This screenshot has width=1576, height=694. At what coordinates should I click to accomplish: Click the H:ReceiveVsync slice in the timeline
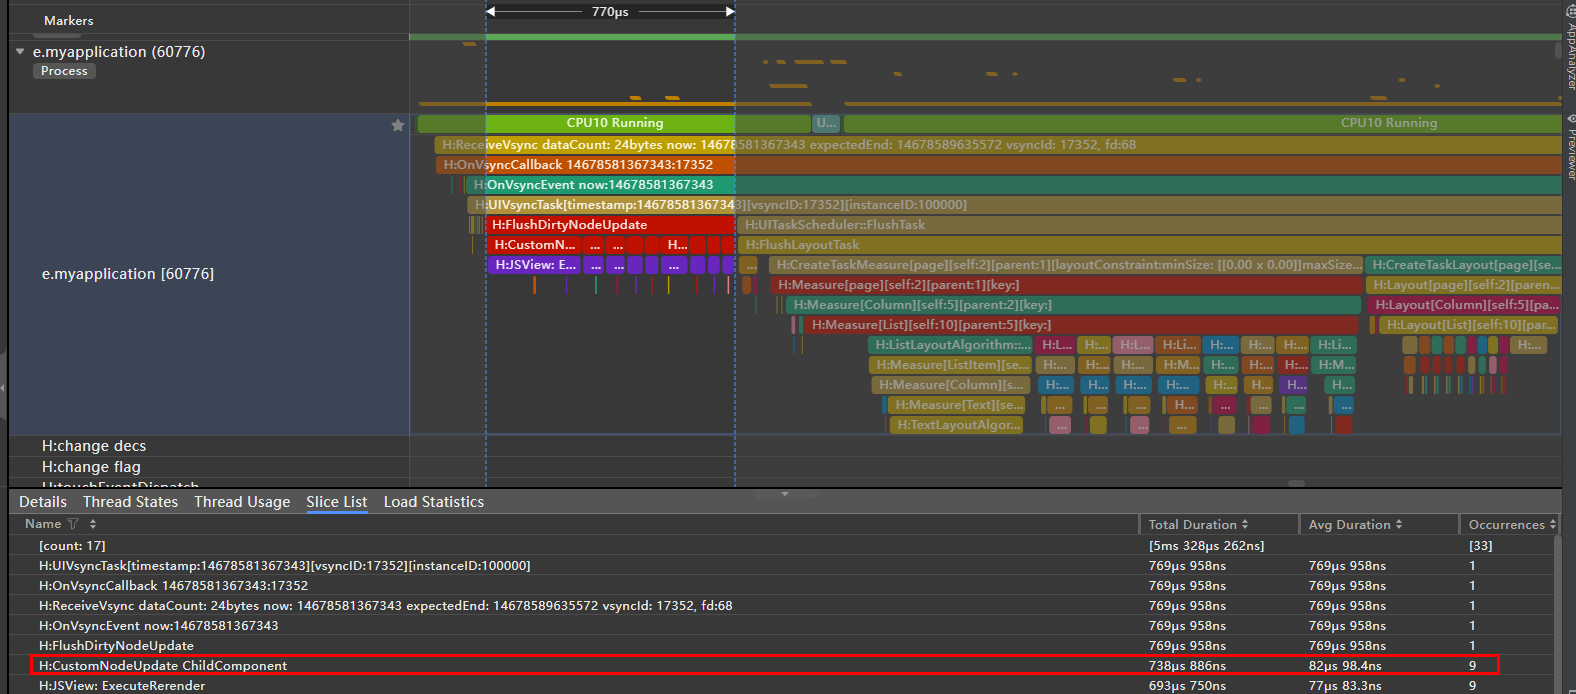click(998, 145)
